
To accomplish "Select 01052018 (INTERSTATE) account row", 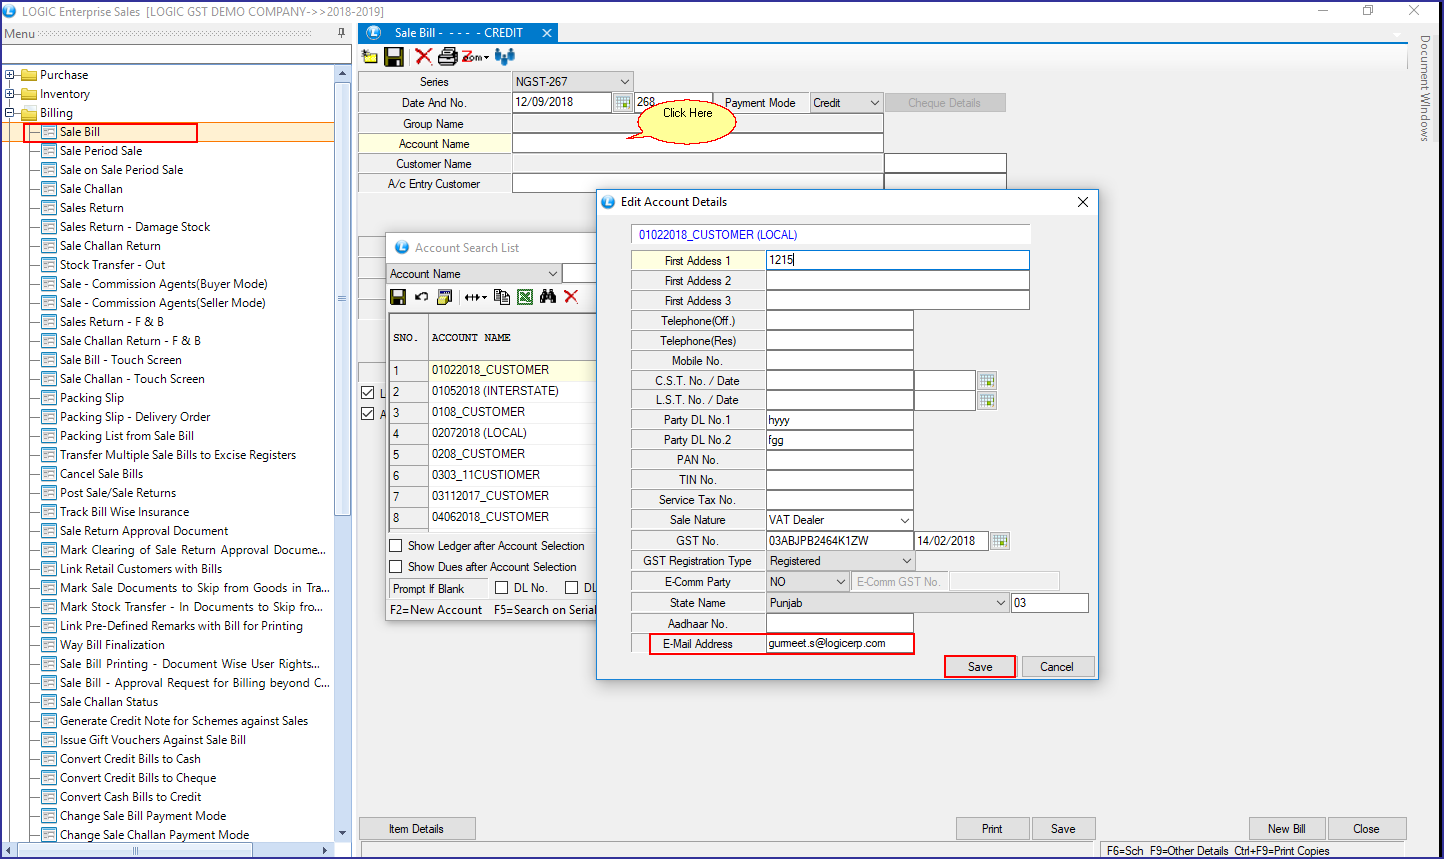I will tap(492, 391).
